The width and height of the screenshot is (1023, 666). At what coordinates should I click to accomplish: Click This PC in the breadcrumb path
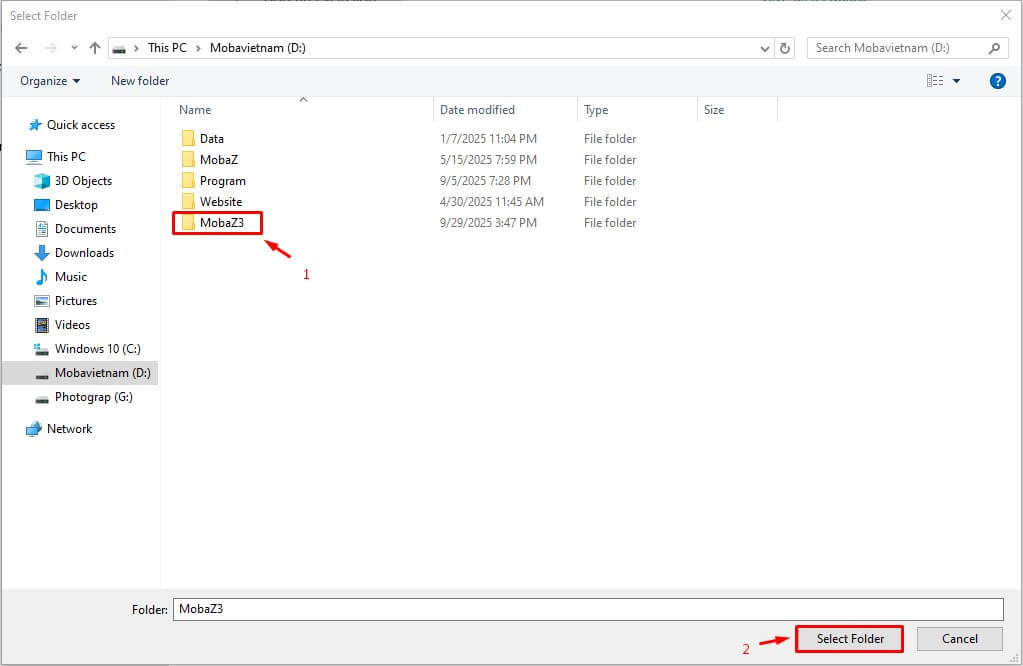tap(167, 48)
